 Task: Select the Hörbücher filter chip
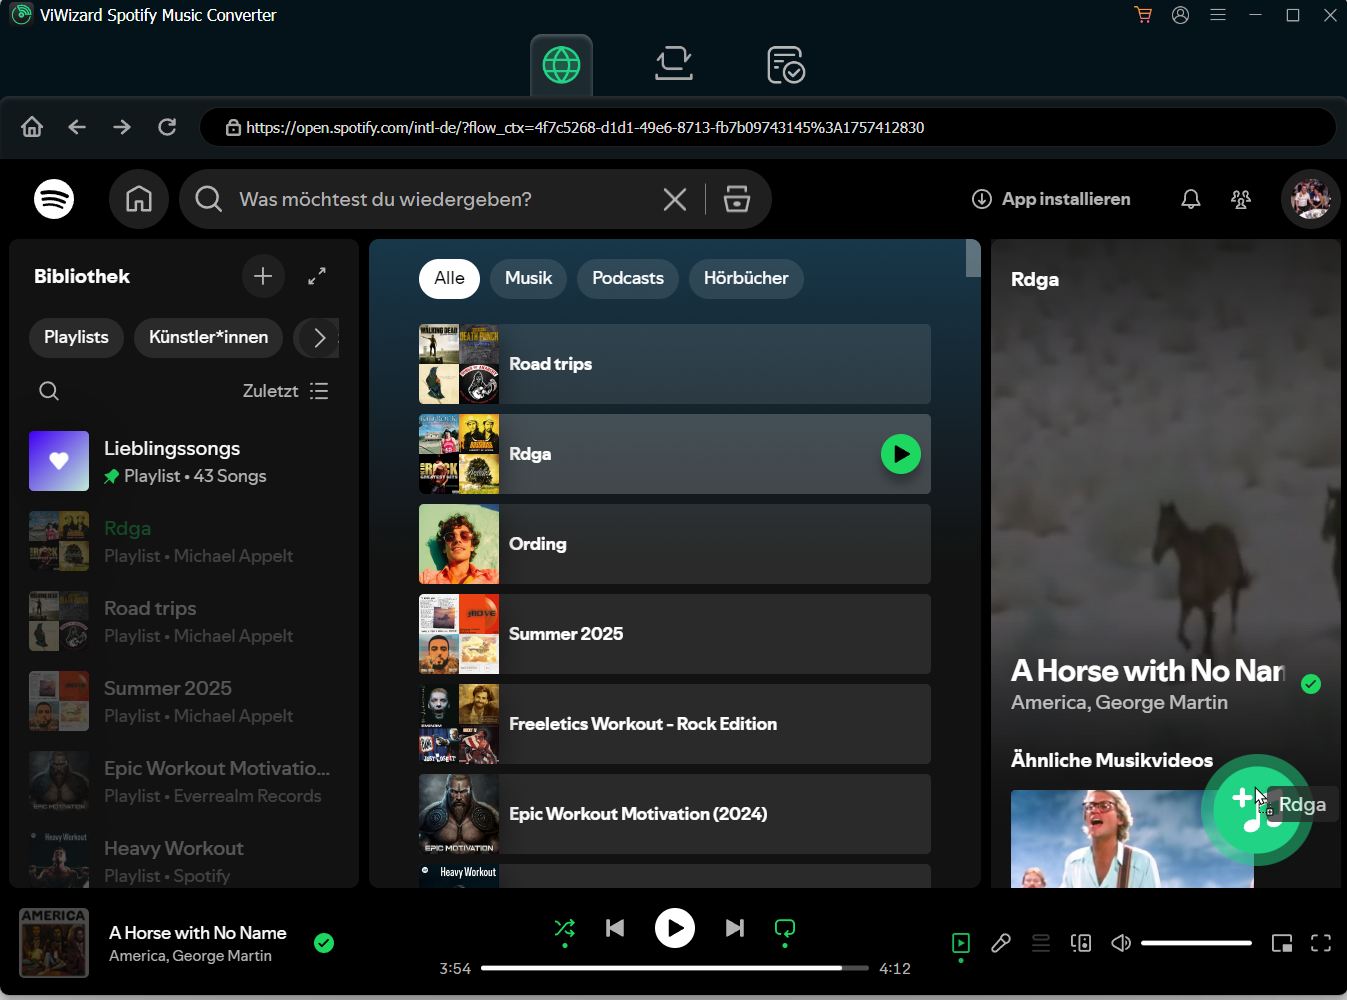[746, 278]
